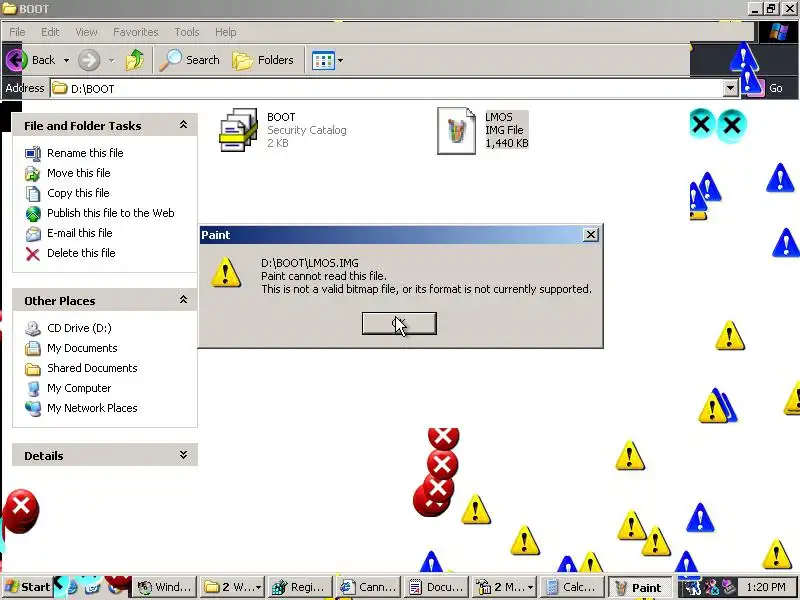Open the Tools menu
Viewport: 800px width, 600px height.
[187, 32]
